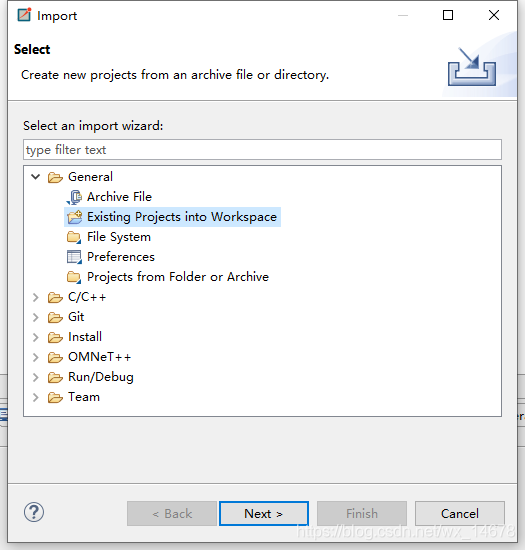
Task: Click the C/C++ folder icon
Action: (55, 297)
